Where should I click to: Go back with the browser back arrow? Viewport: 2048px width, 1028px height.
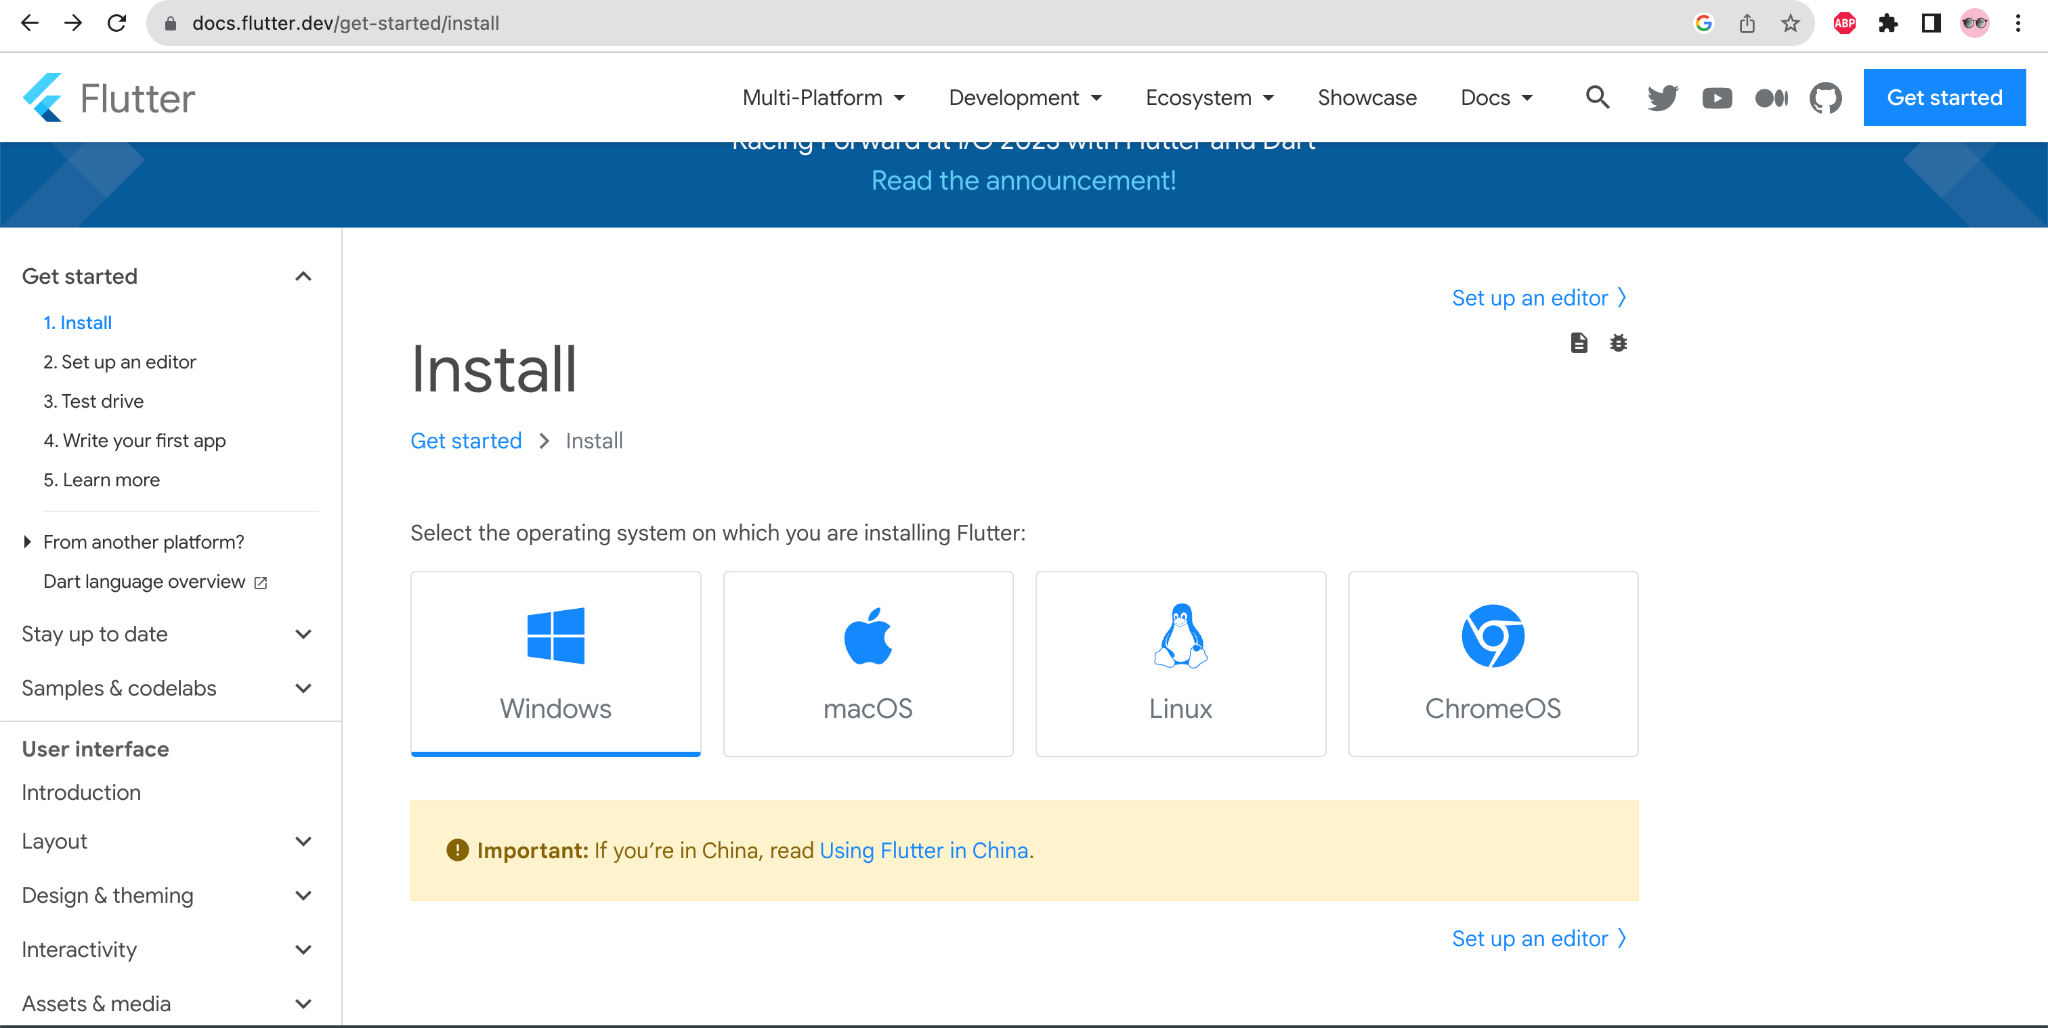click(30, 23)
